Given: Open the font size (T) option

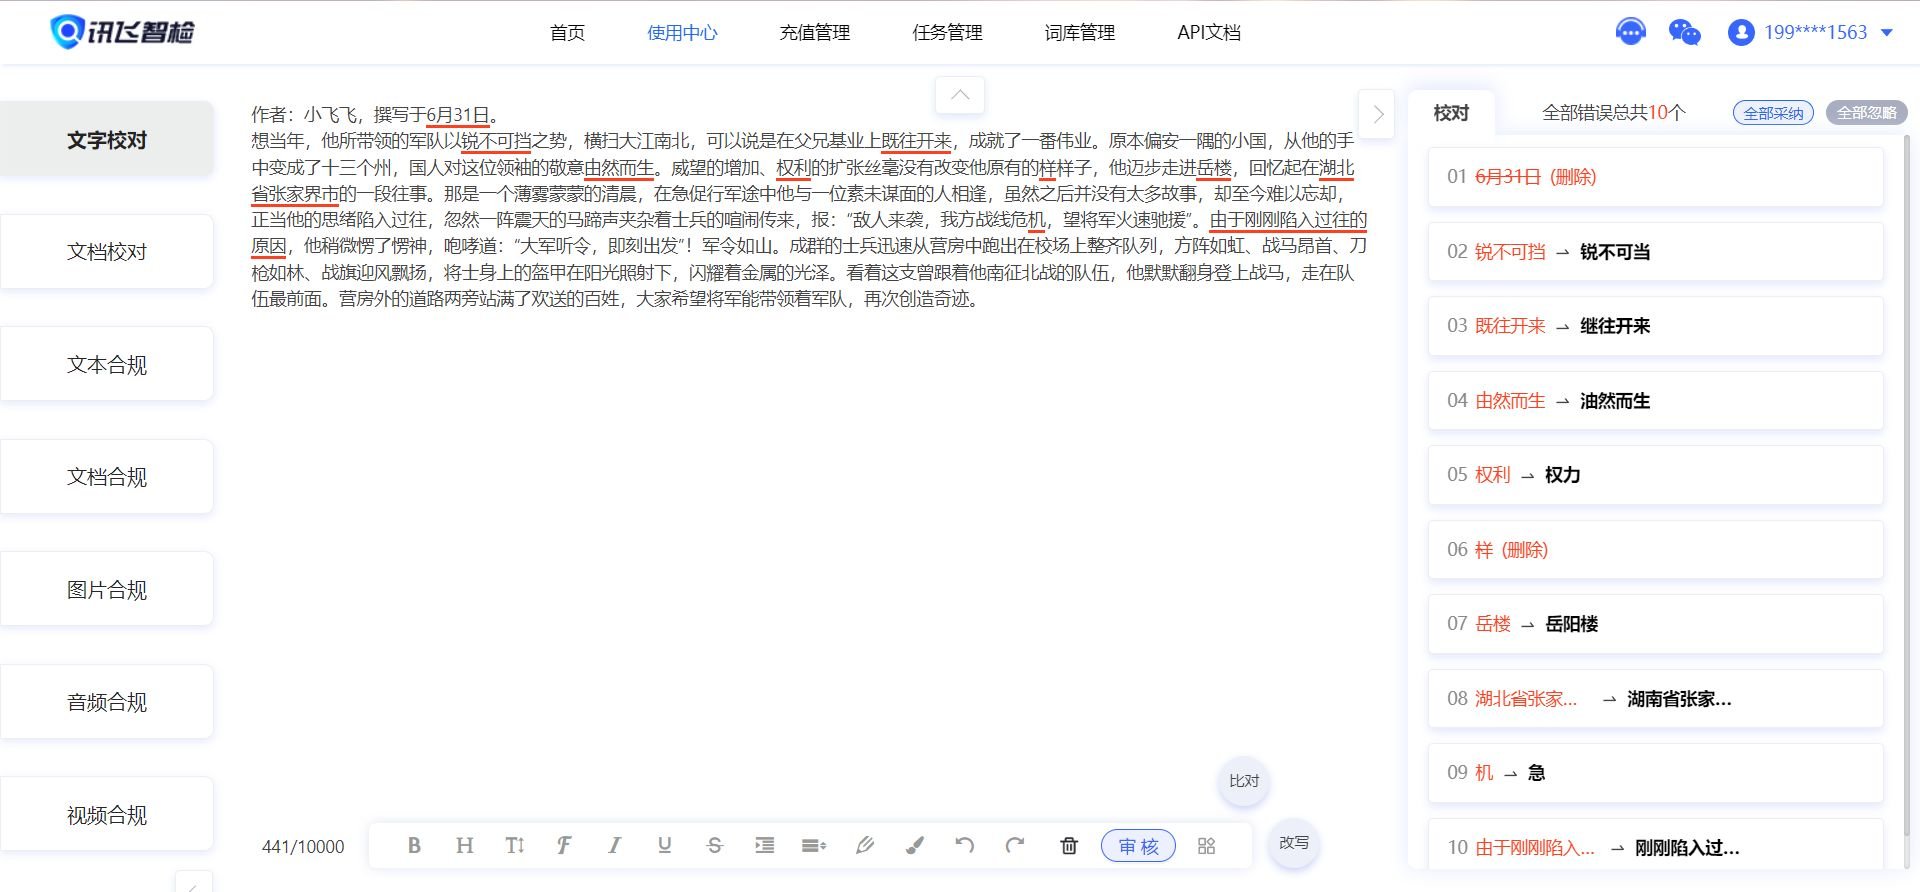Looking at the screenshot, I should (x=514, y=846).
